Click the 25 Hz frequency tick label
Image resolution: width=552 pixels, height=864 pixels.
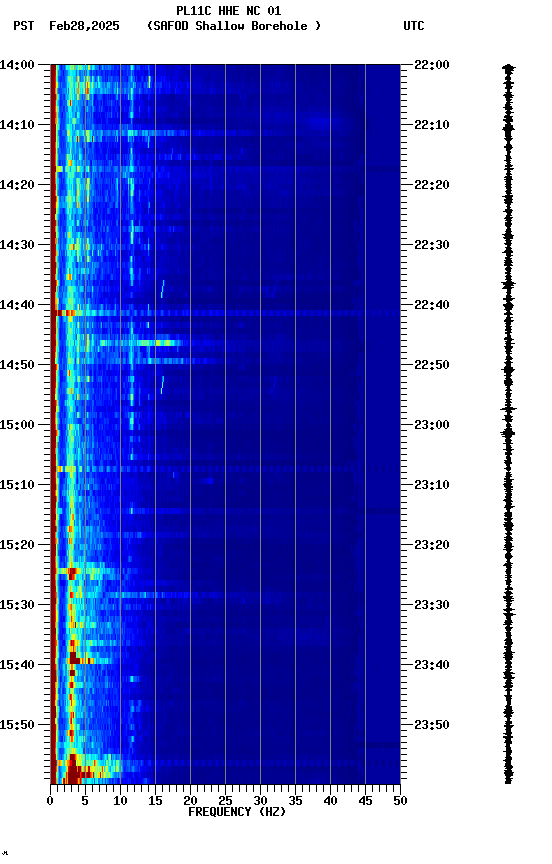pos(225,801)
